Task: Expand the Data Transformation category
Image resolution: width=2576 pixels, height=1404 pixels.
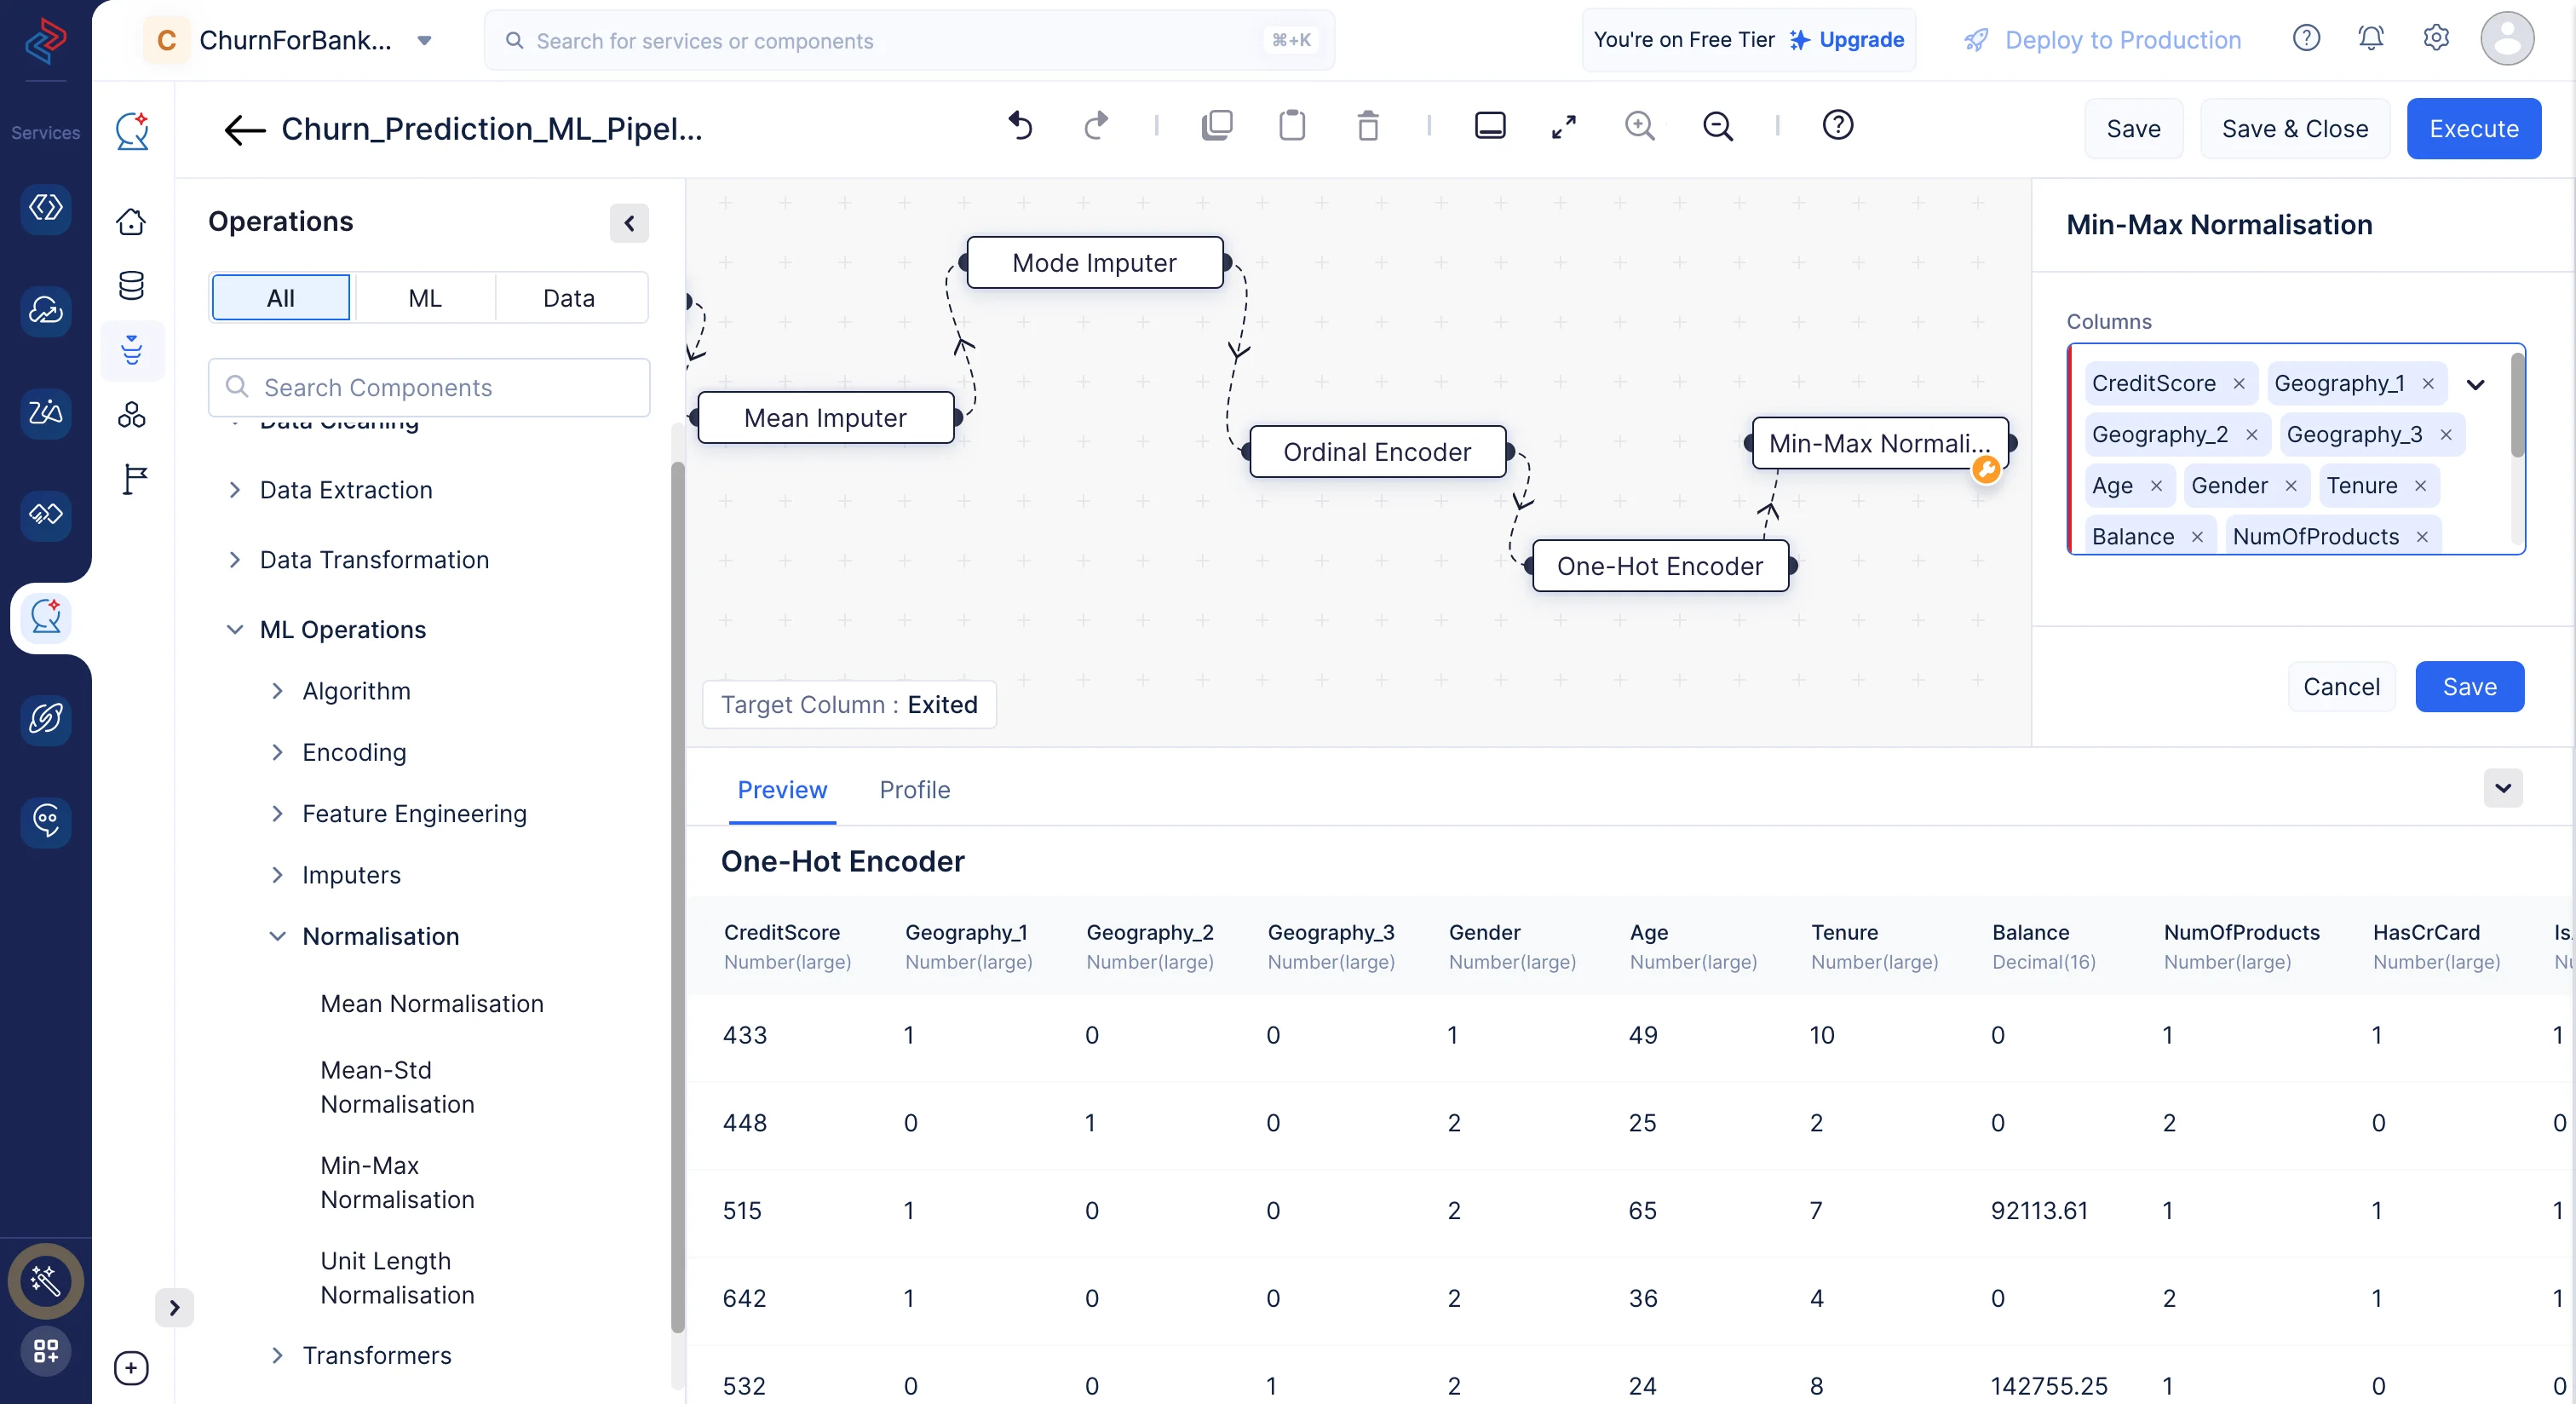Action: pos(373,560)
